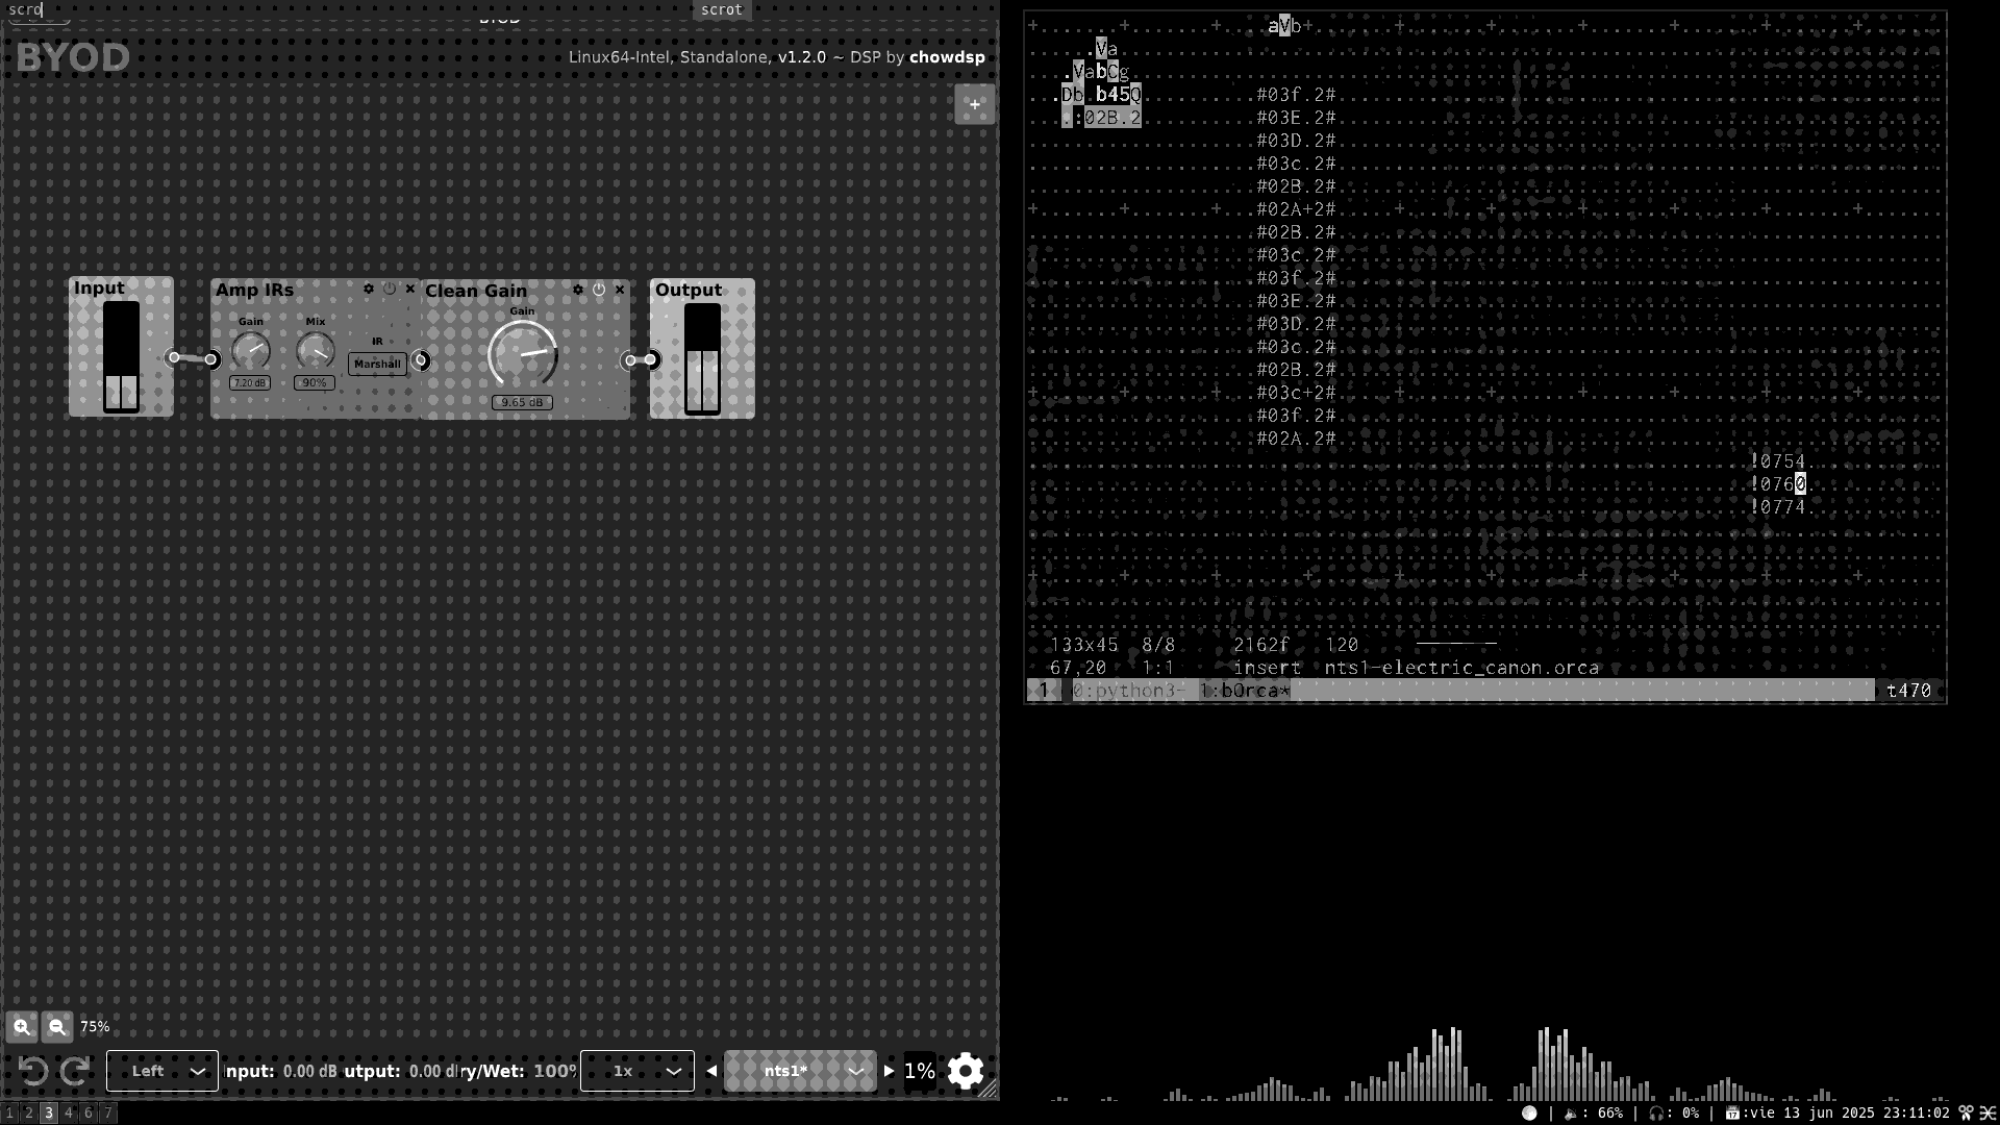The width and height of the screenshot is (2000, 1125).
Task: Go to next preset arrow
Action: click(889, 1071)
